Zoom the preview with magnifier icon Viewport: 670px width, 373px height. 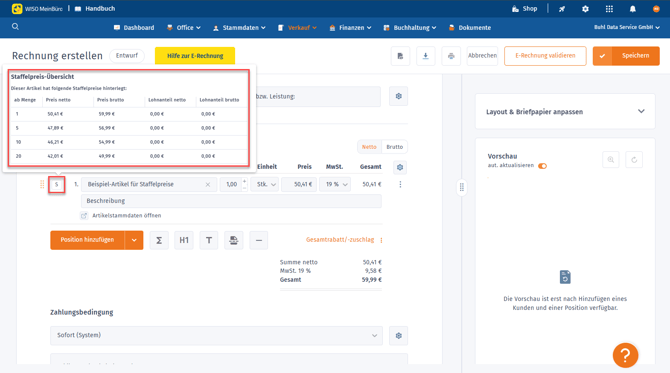coord(611,160)
